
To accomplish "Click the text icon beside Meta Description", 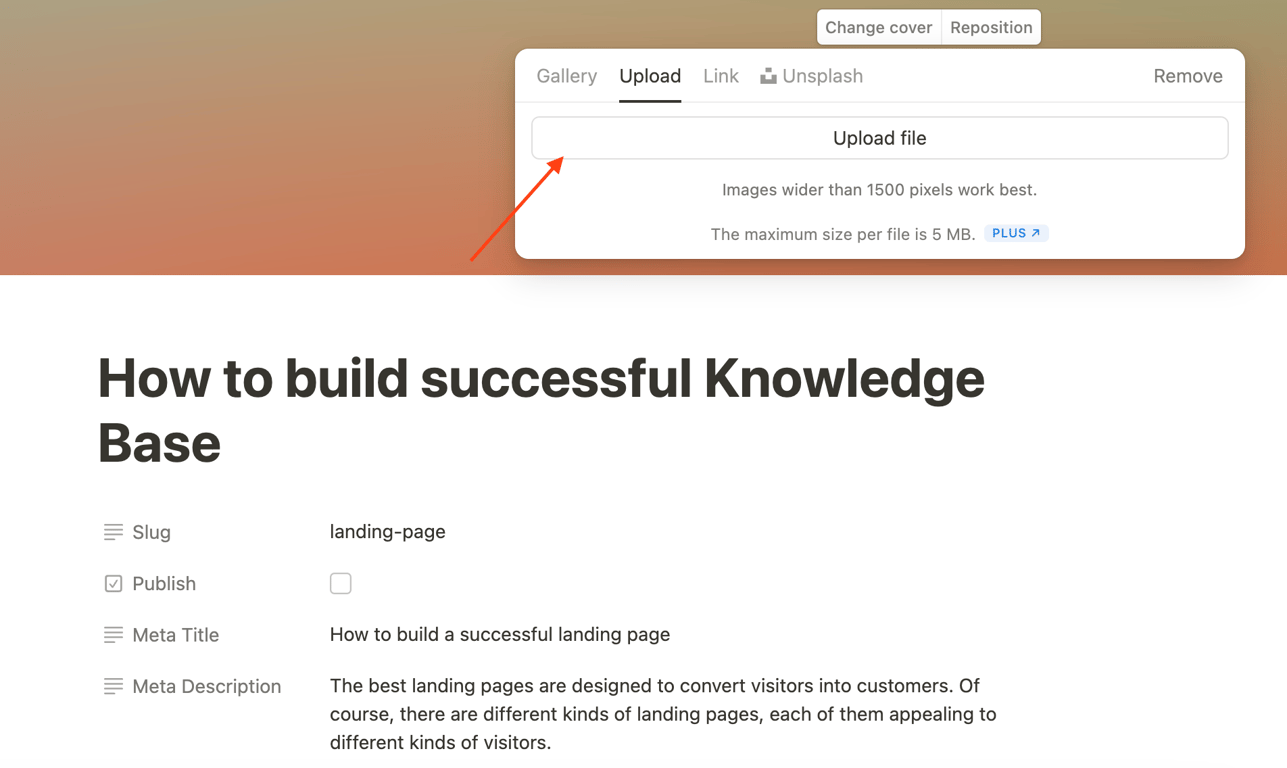I will click(x=113, y=686).
